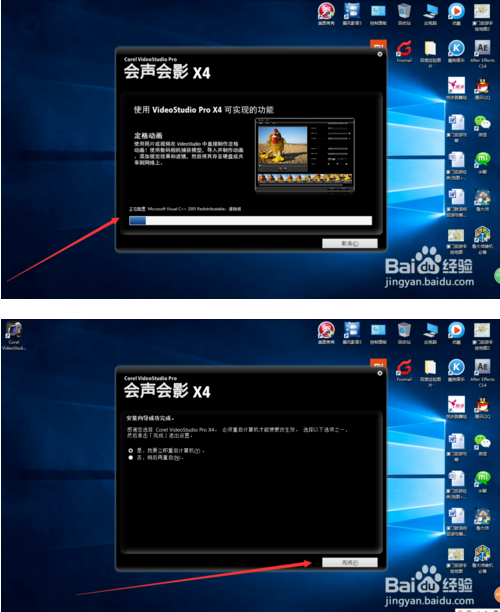Open the green MiTalk icon beside the progress dialog
This screenshot has height=612, width=500.
[482, 163]
